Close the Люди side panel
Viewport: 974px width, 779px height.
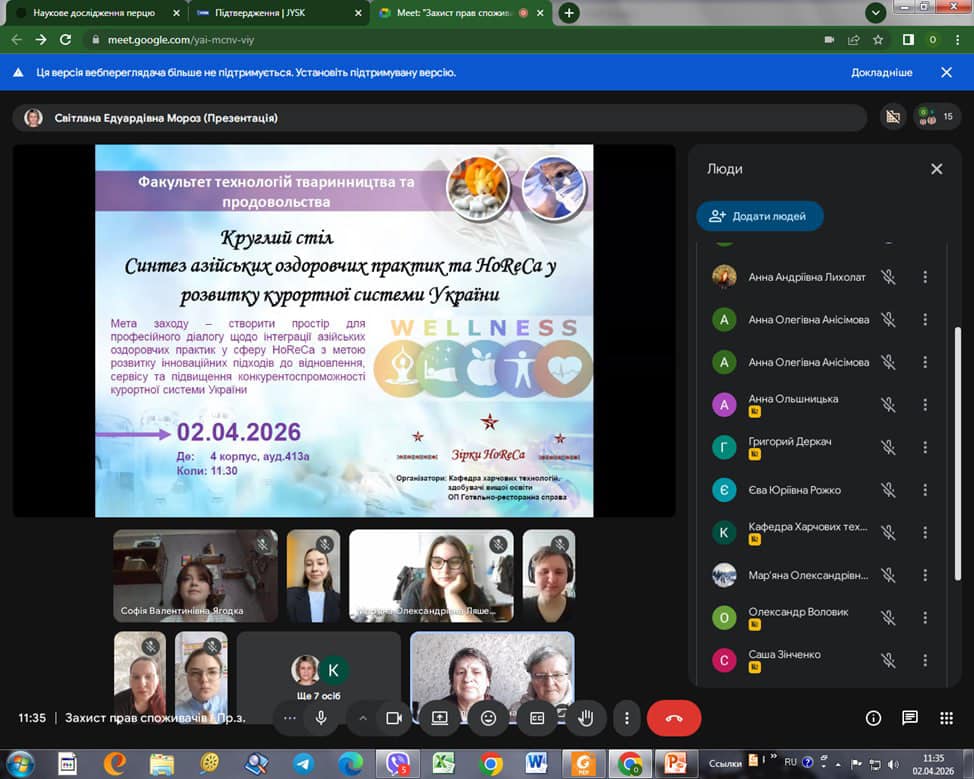[936, 169]
